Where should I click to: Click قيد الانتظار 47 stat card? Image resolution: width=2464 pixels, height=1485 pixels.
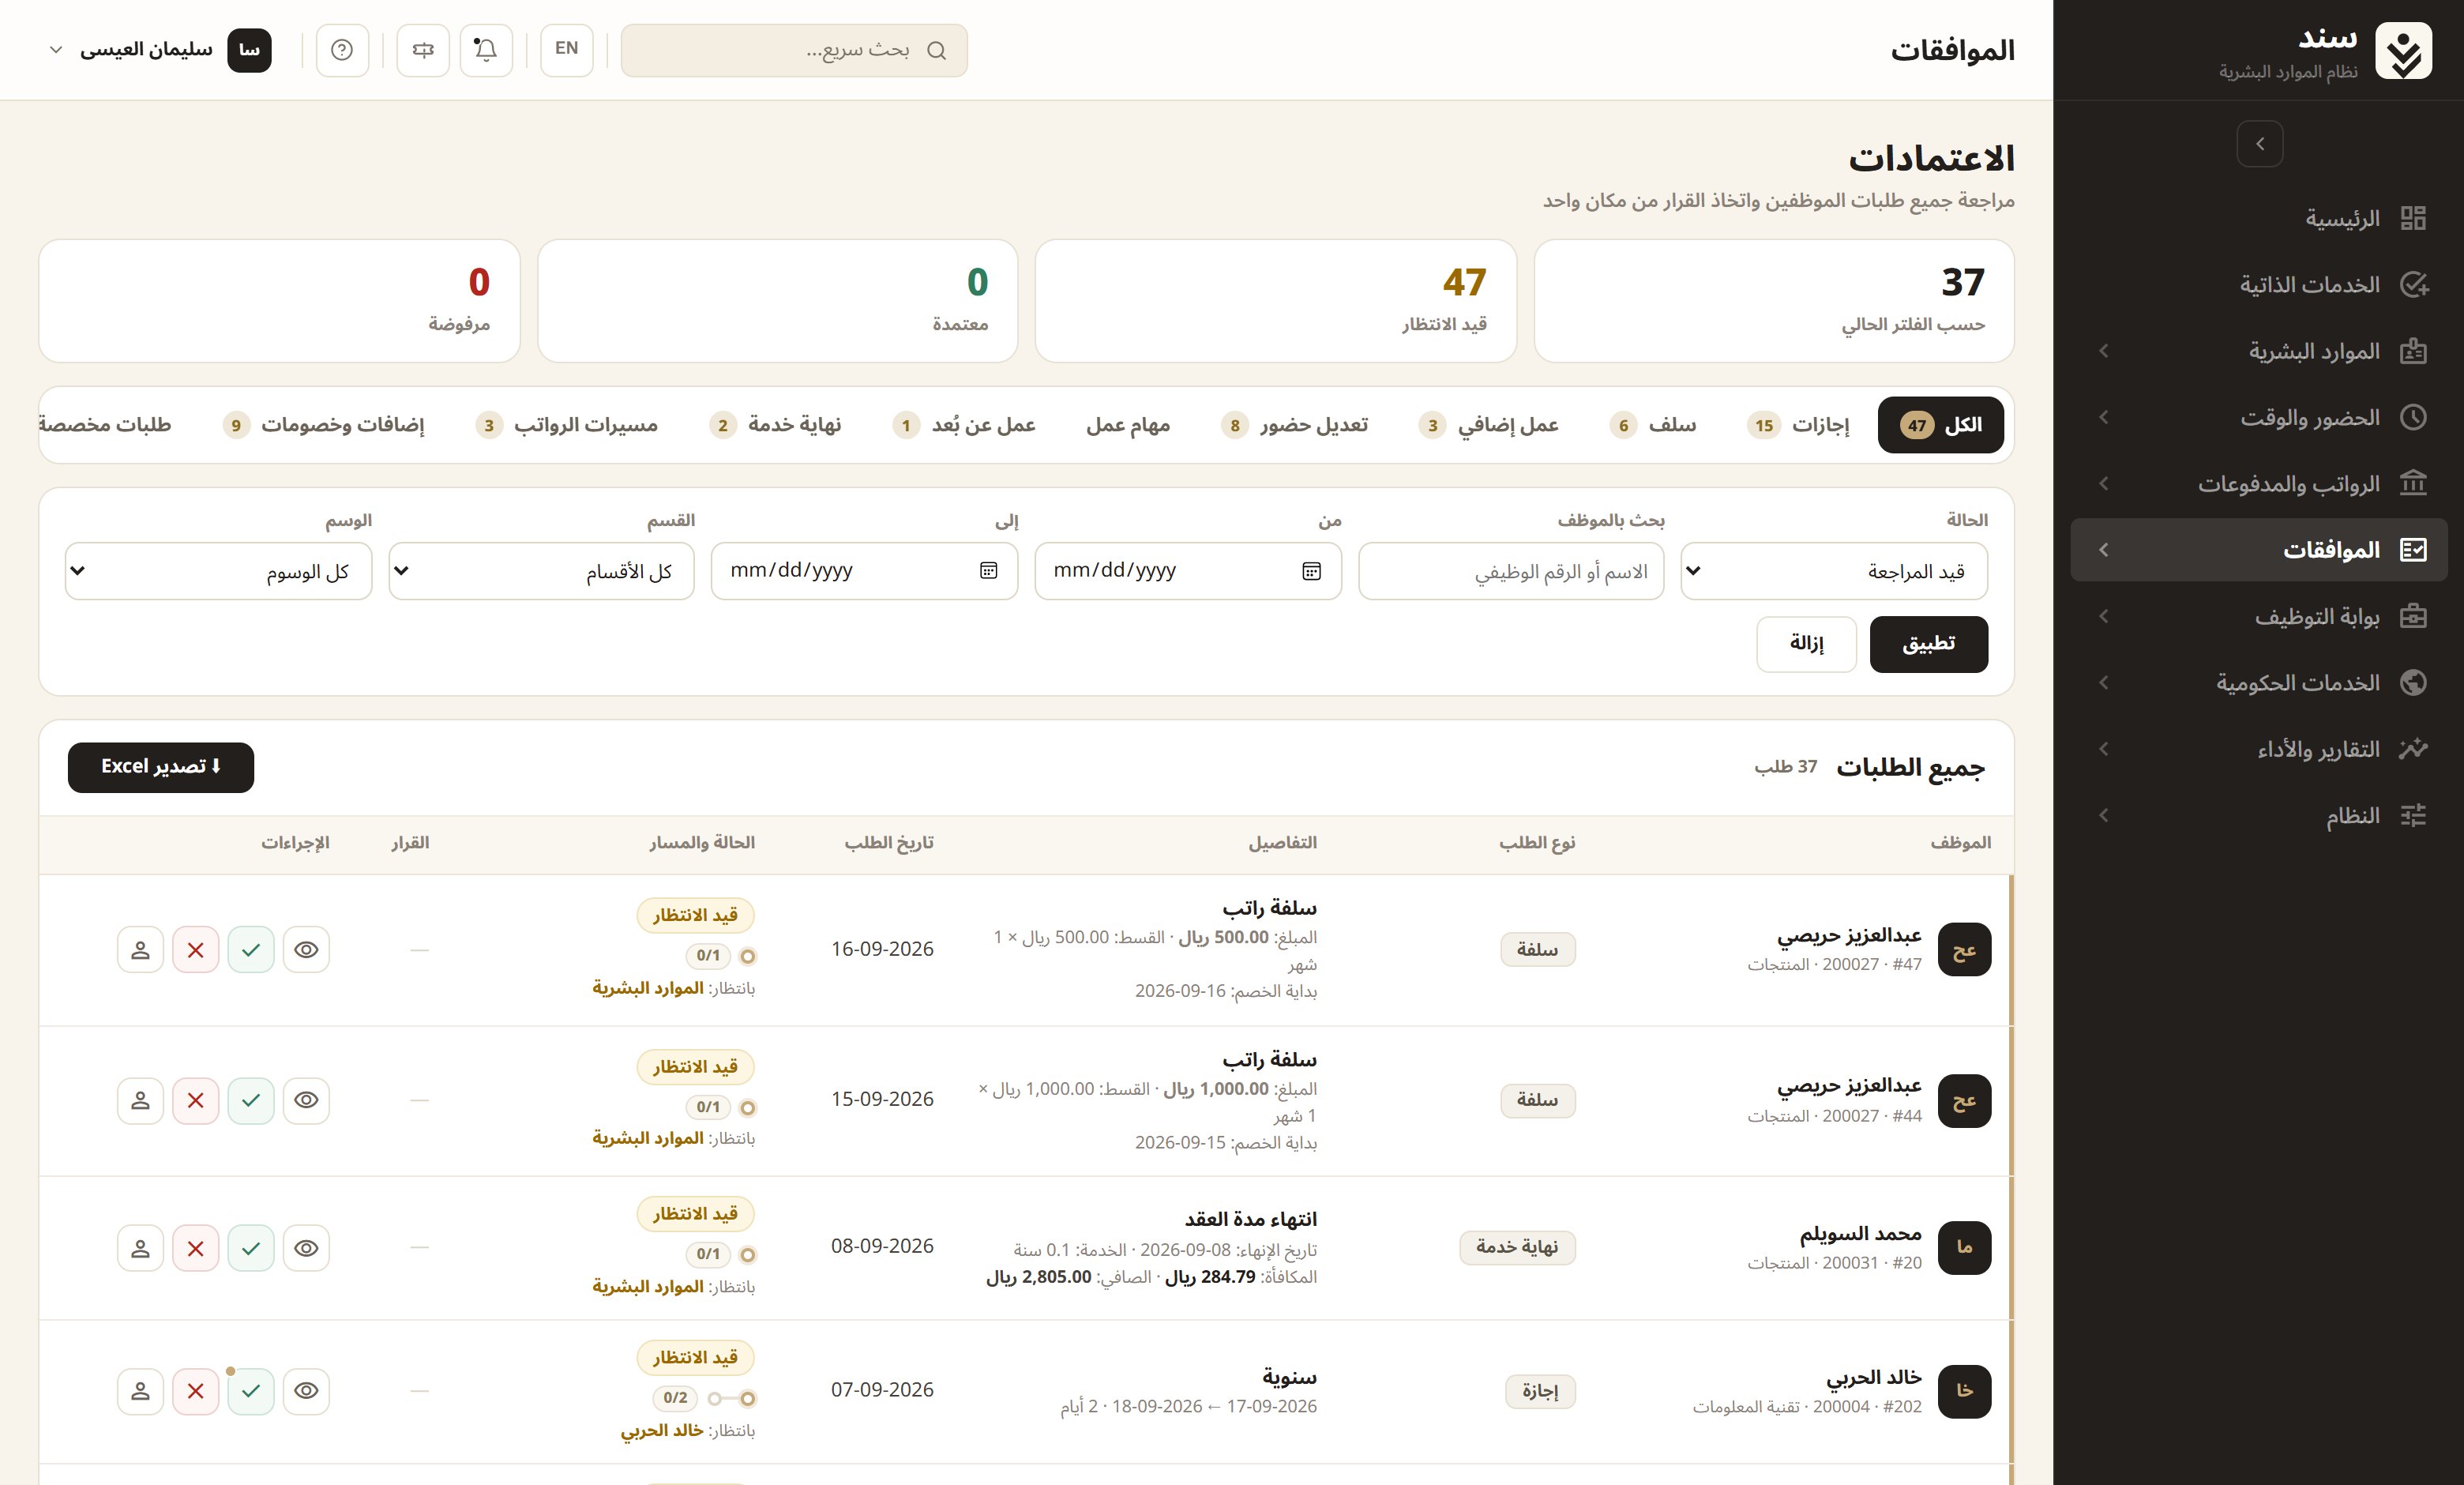click(x=1275, y=300)
